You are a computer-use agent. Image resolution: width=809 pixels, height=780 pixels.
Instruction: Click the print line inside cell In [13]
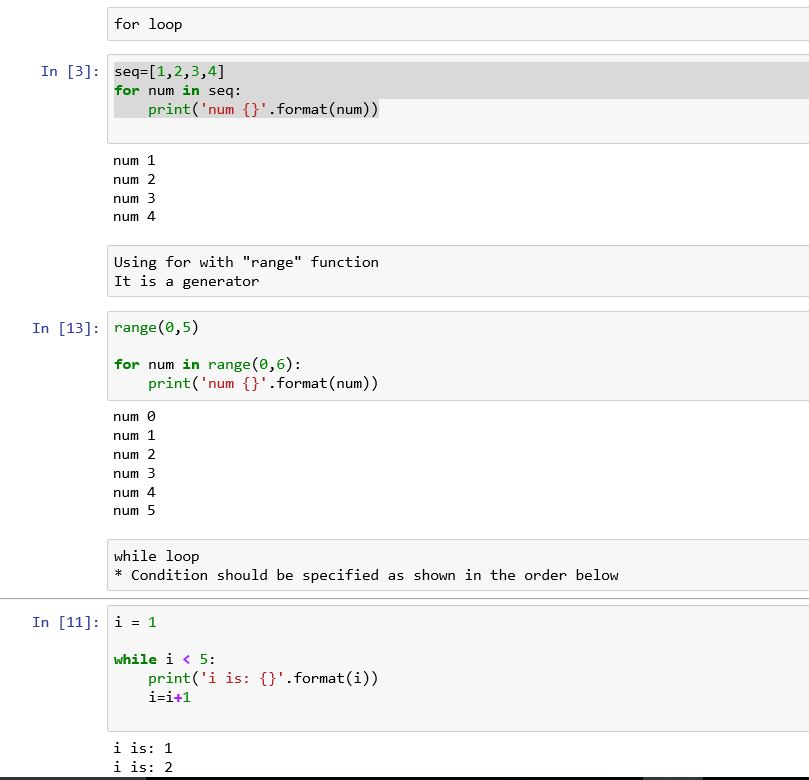coord(263,383)
